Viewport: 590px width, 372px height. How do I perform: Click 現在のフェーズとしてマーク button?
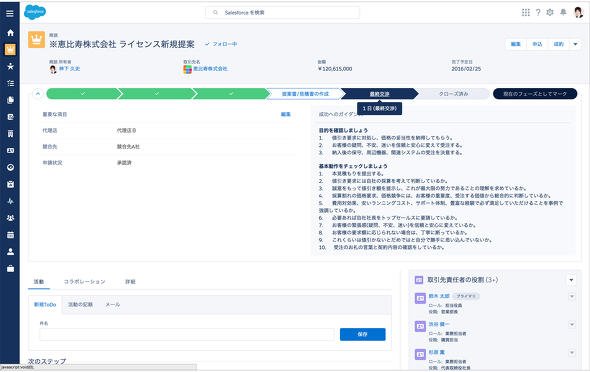[535, 94]
